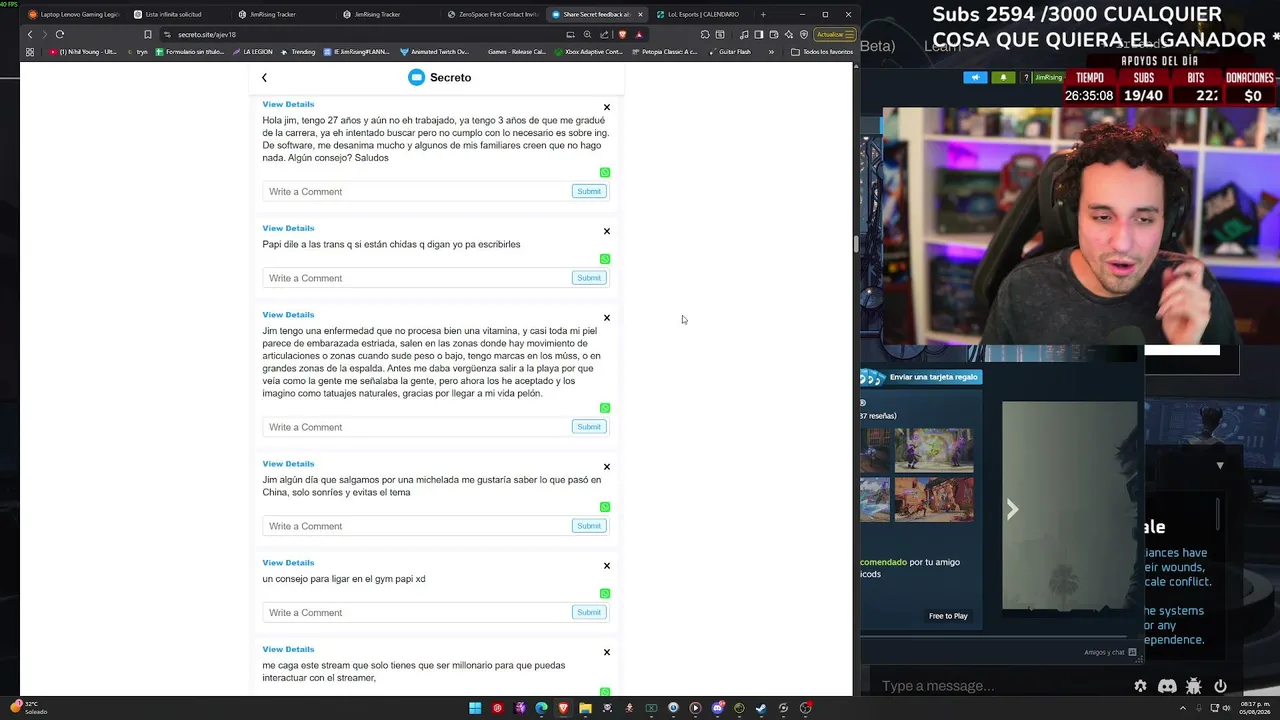Switch to 'Laptop Lenovo Gaming Legion' browser tab
The width and height of the screenshot is (1280, 720).
74,14
